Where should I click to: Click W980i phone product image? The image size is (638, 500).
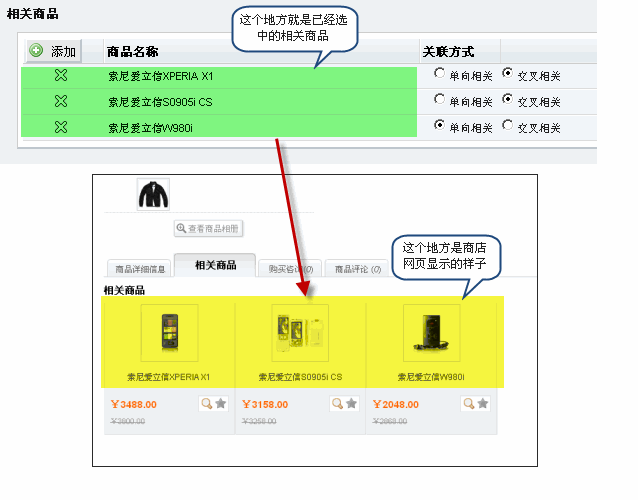(x=431, y=333)
